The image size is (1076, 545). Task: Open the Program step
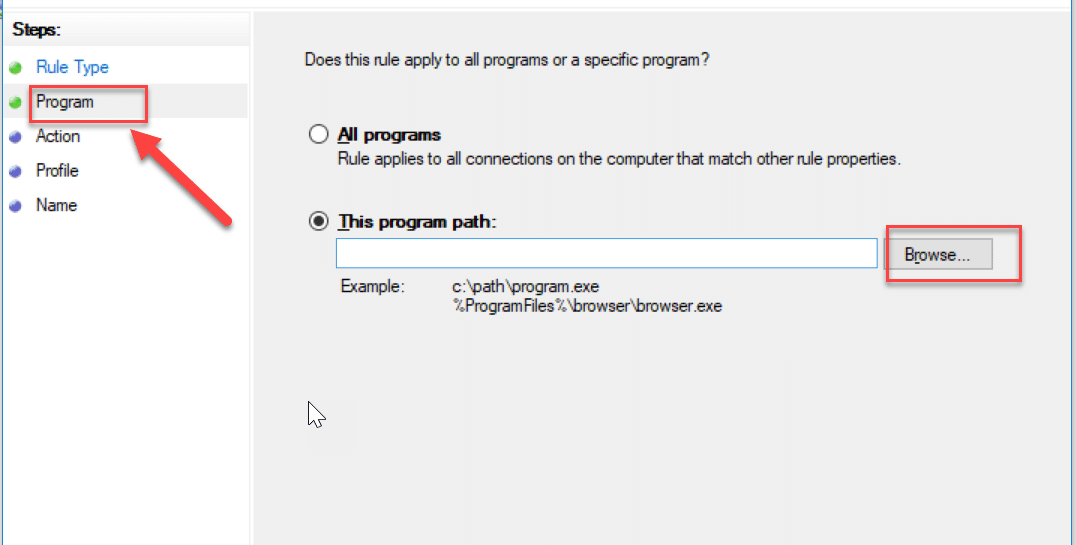coord(65,102)
